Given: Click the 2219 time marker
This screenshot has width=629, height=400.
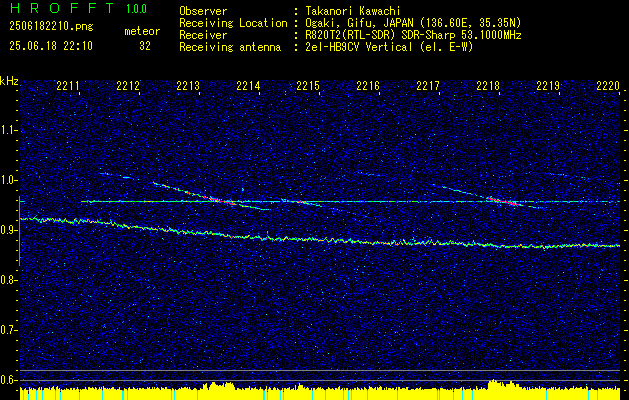Looking at the screenshot, I should point(548,85).
